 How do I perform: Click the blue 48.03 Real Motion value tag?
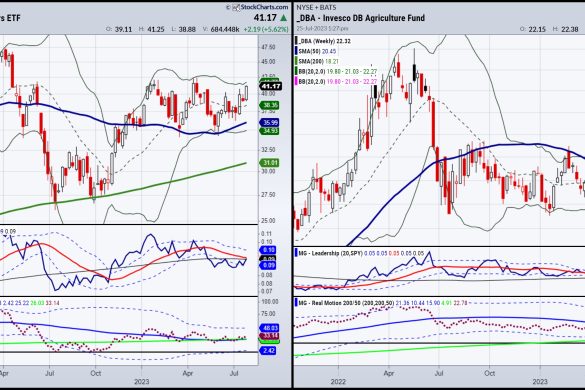pos(270,328)
